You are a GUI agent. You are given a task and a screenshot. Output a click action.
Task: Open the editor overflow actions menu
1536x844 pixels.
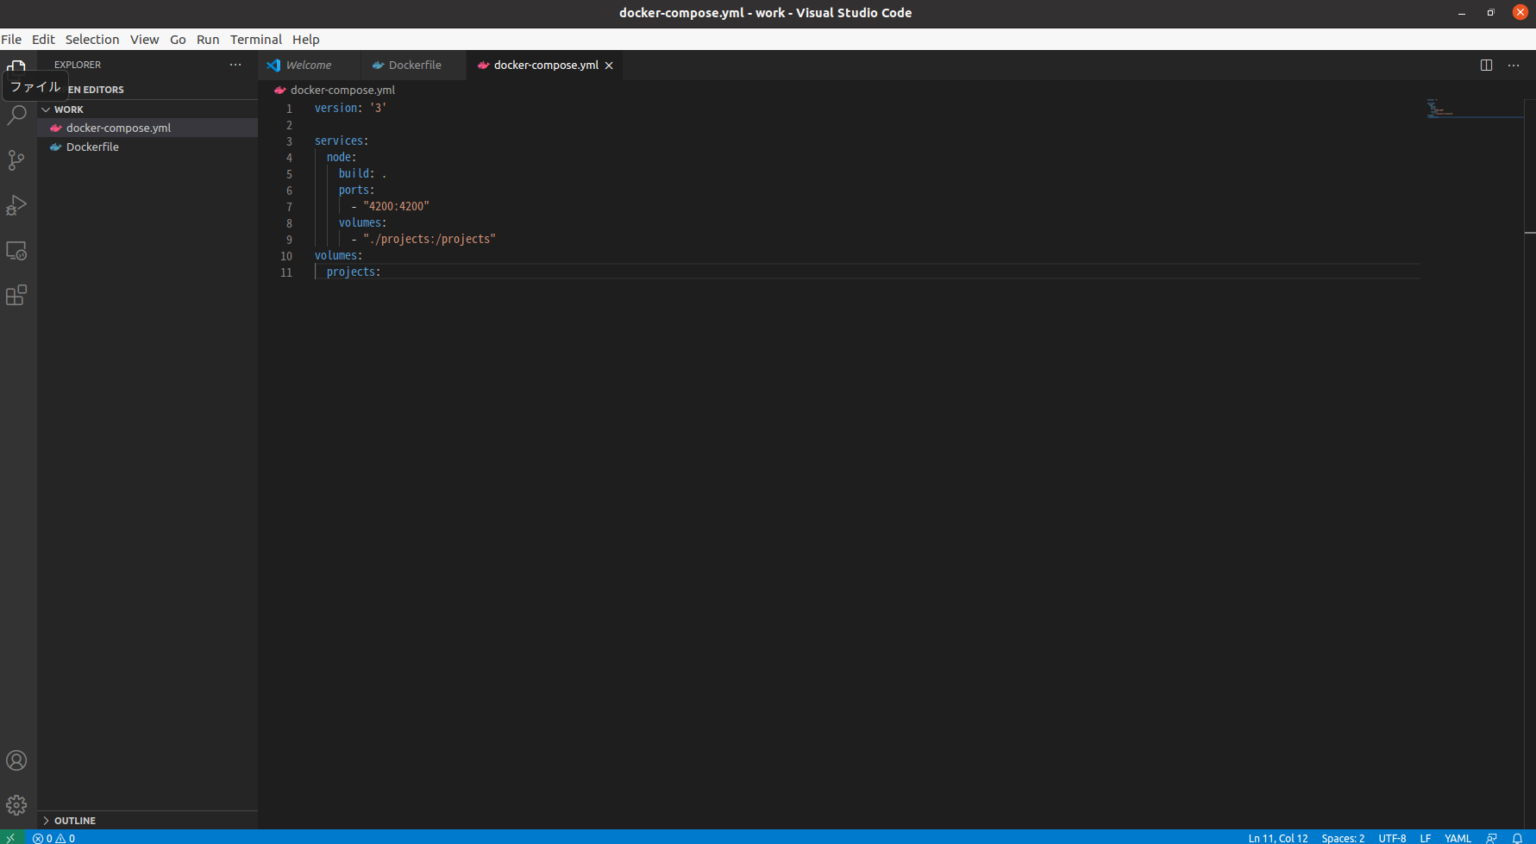click(1513, 64)
